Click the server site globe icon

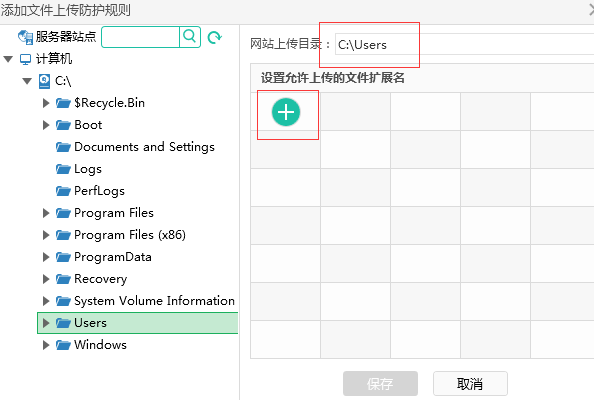pyautogui.click(x=25, y=37)
